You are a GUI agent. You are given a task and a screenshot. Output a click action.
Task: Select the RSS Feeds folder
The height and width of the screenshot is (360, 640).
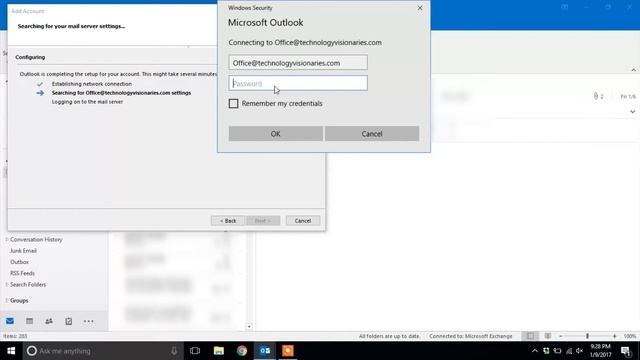(x=22, y=273)
